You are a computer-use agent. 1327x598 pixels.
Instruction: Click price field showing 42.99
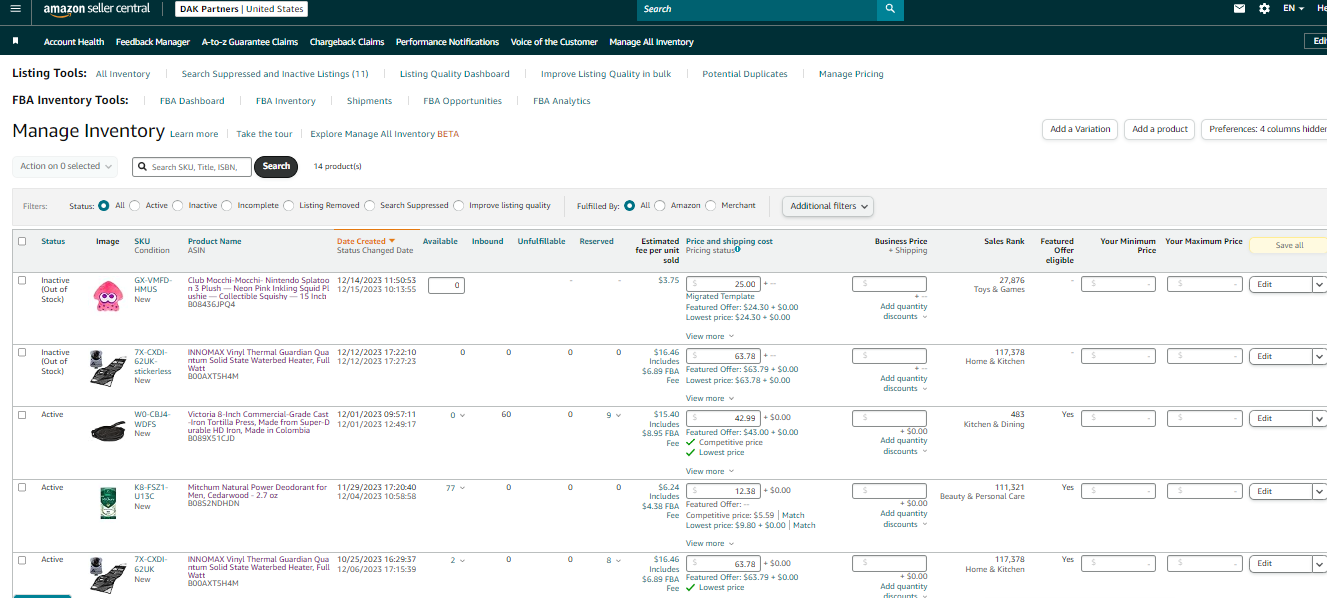point(724,418)
